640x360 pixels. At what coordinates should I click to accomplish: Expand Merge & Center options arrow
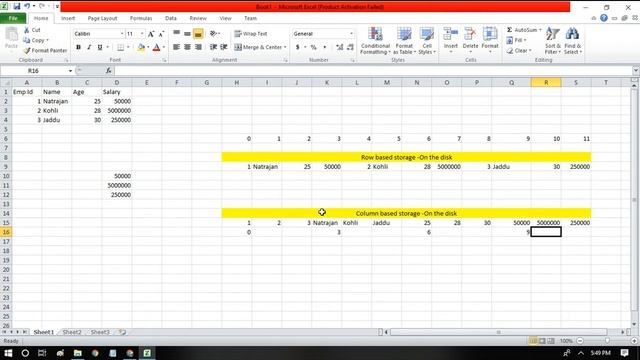[x=285, y=47]
